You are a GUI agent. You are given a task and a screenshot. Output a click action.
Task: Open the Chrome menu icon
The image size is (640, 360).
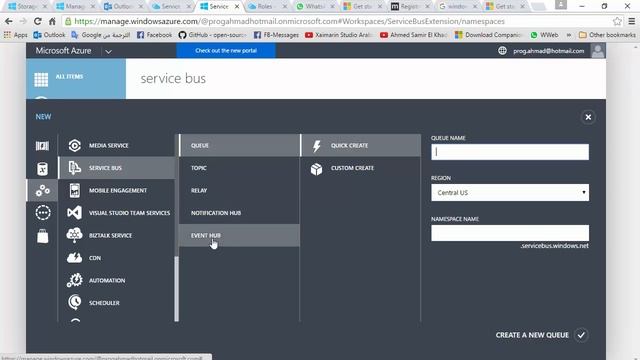point(631,21)
